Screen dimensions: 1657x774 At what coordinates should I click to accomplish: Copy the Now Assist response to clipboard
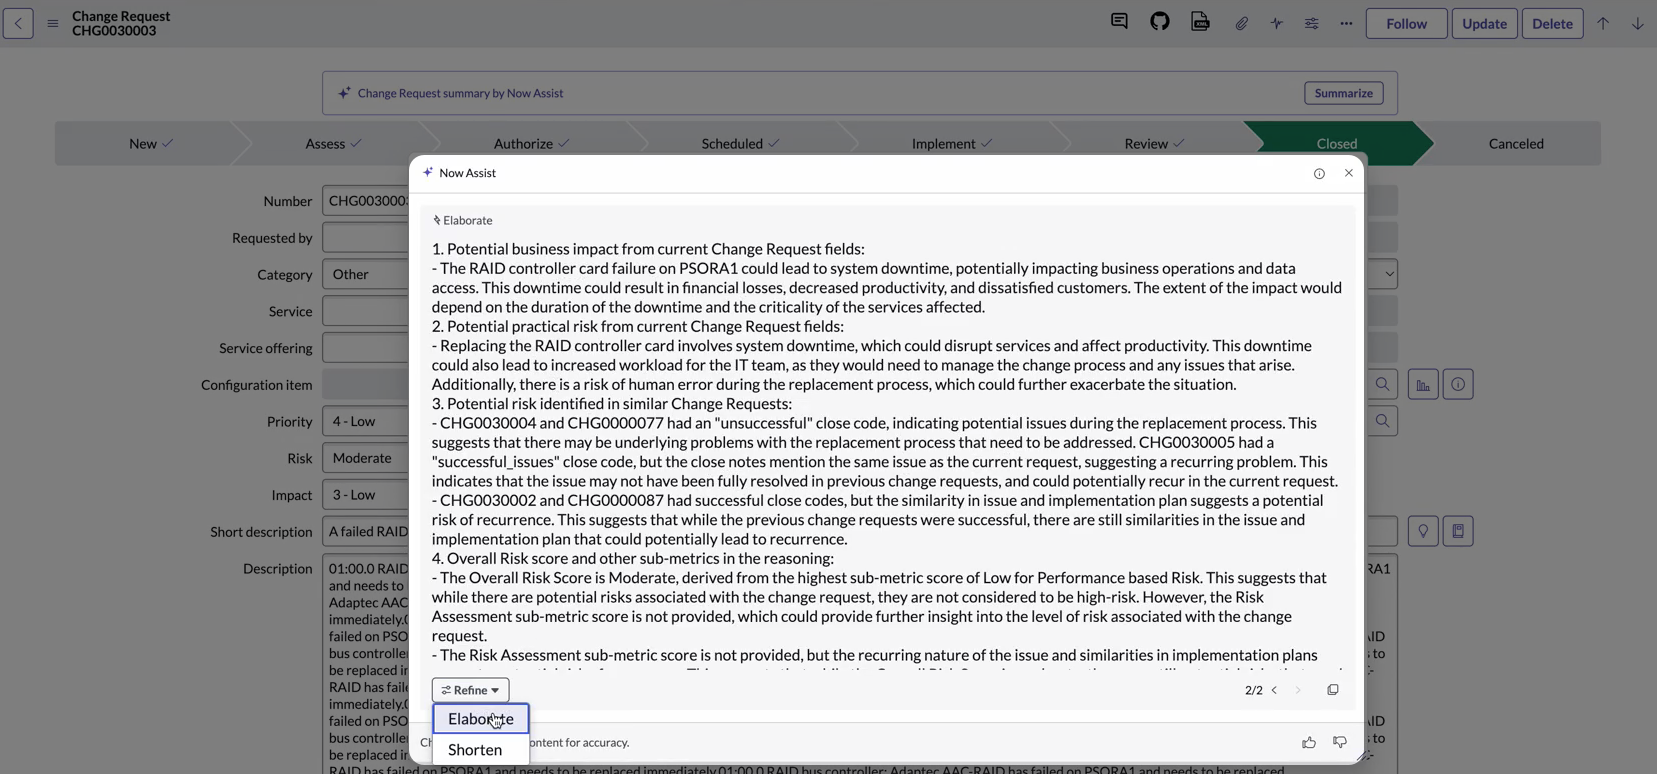coord(1333,690)
